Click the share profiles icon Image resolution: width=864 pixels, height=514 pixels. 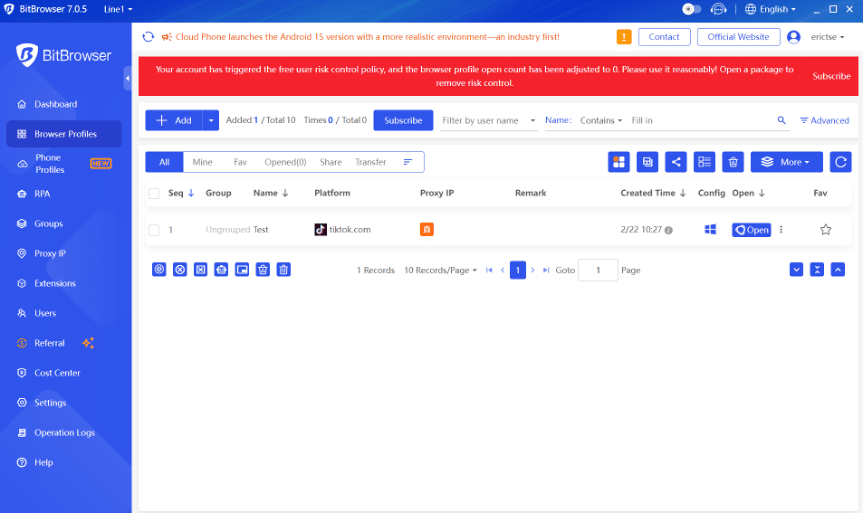pyautogui.click(x=676, y=162)
